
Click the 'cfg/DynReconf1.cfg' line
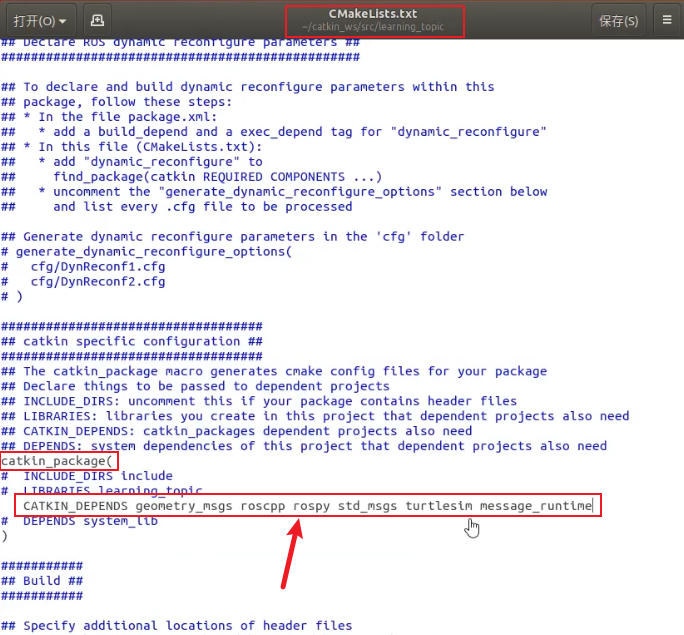pos(83,266)
